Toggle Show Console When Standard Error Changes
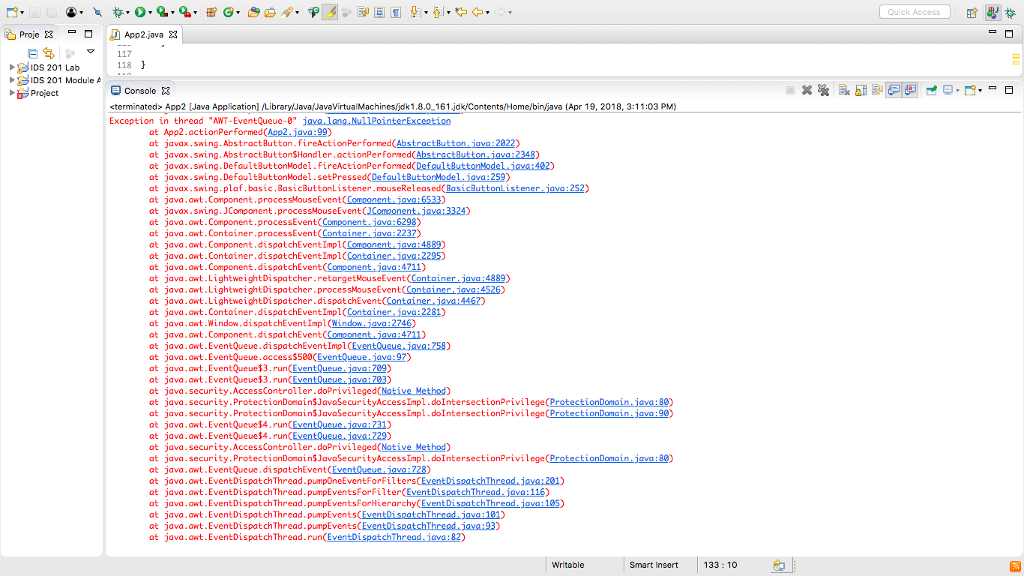Screen dimensions: 1024x576 (910, 90)
